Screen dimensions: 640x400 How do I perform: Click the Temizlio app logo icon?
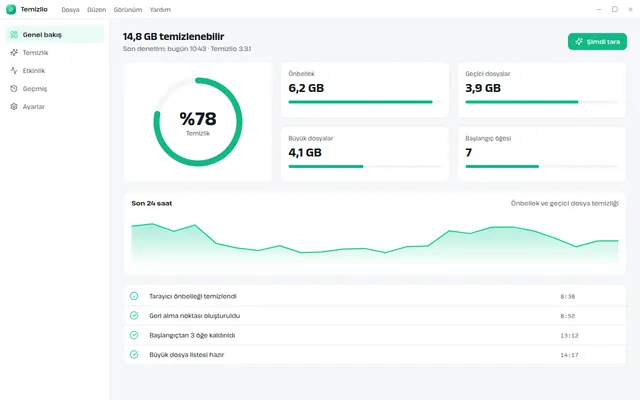click(11, 9)
